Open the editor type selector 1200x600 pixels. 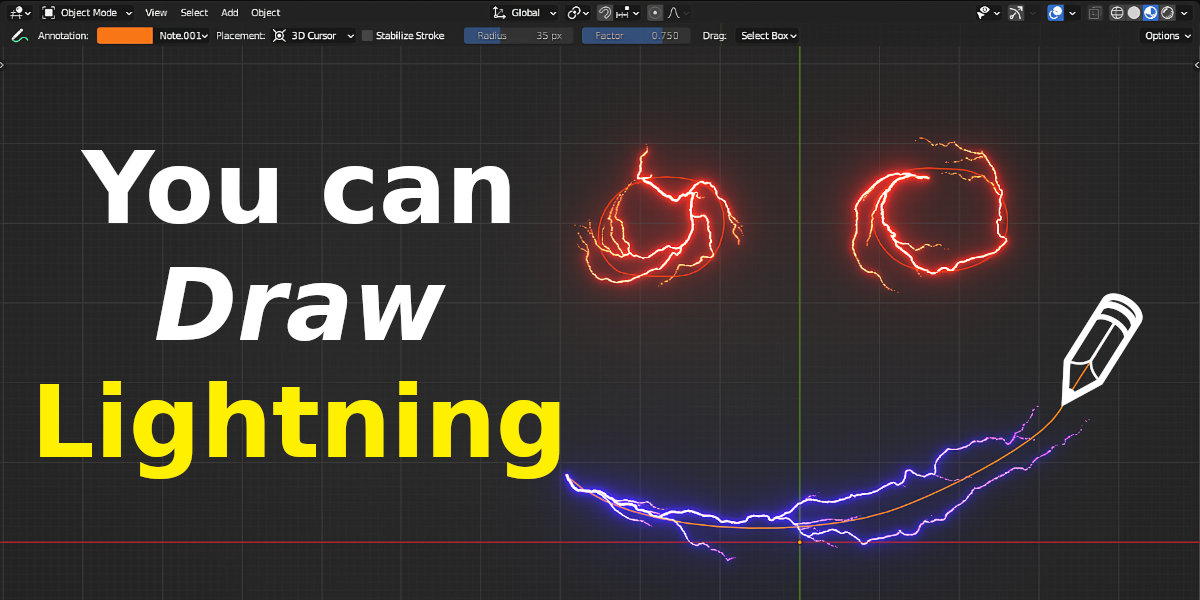pos(19,13)
